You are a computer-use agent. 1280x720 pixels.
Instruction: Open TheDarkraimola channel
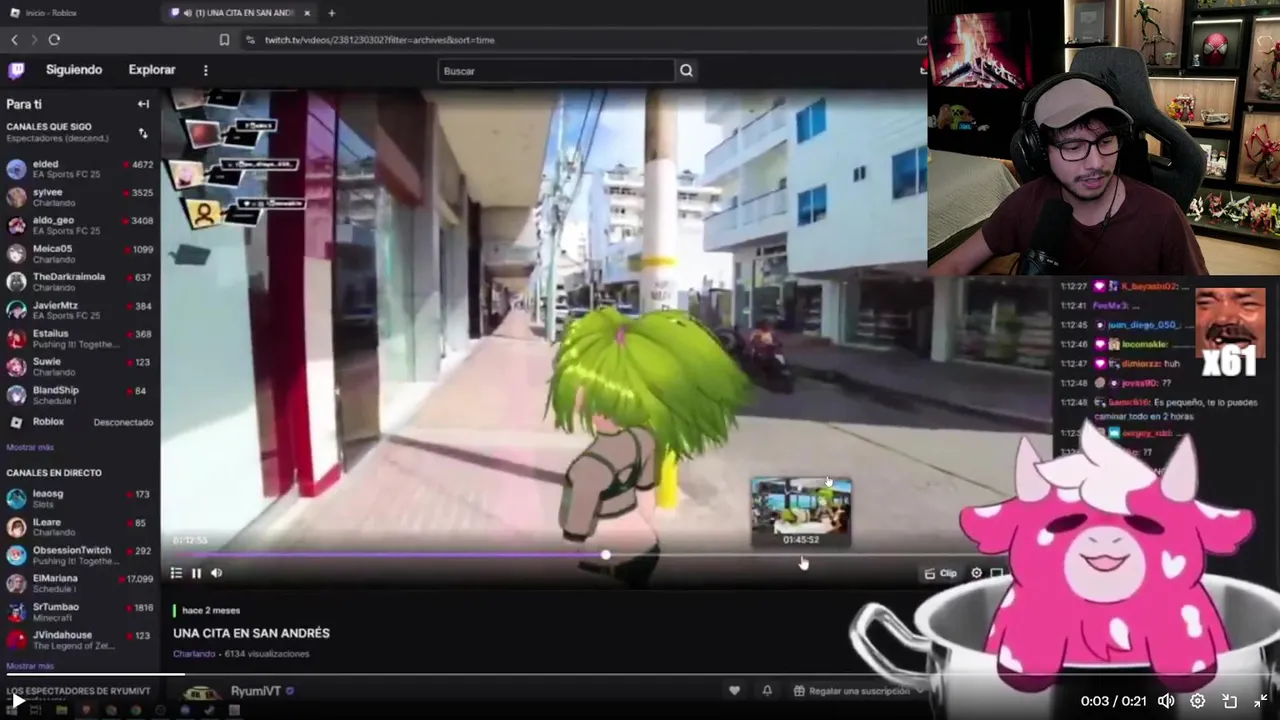pyautogui.click(x=80, y=282)
